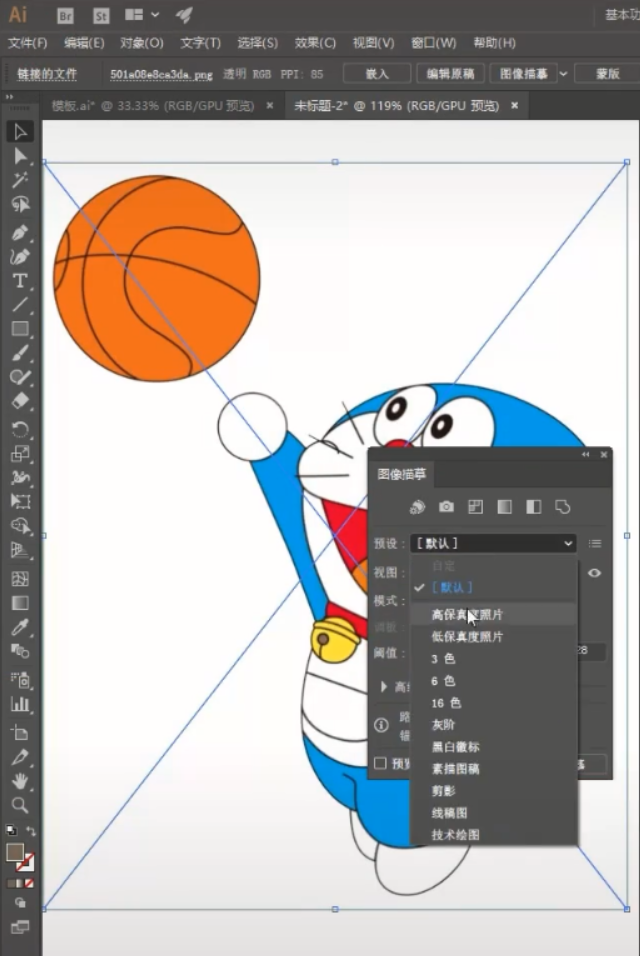Select the Scale tool

[x=20, y=454]
